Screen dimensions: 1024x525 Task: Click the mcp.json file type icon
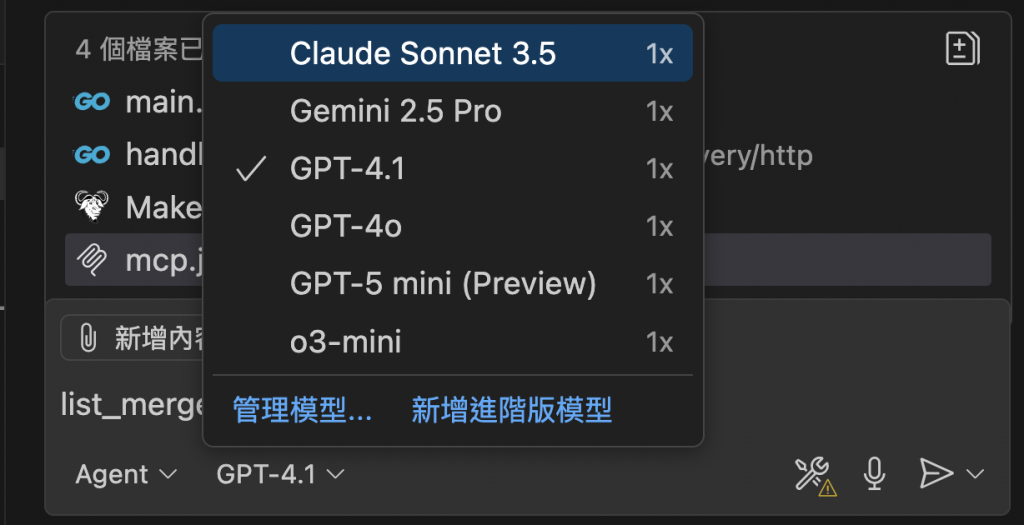[92, 260]
